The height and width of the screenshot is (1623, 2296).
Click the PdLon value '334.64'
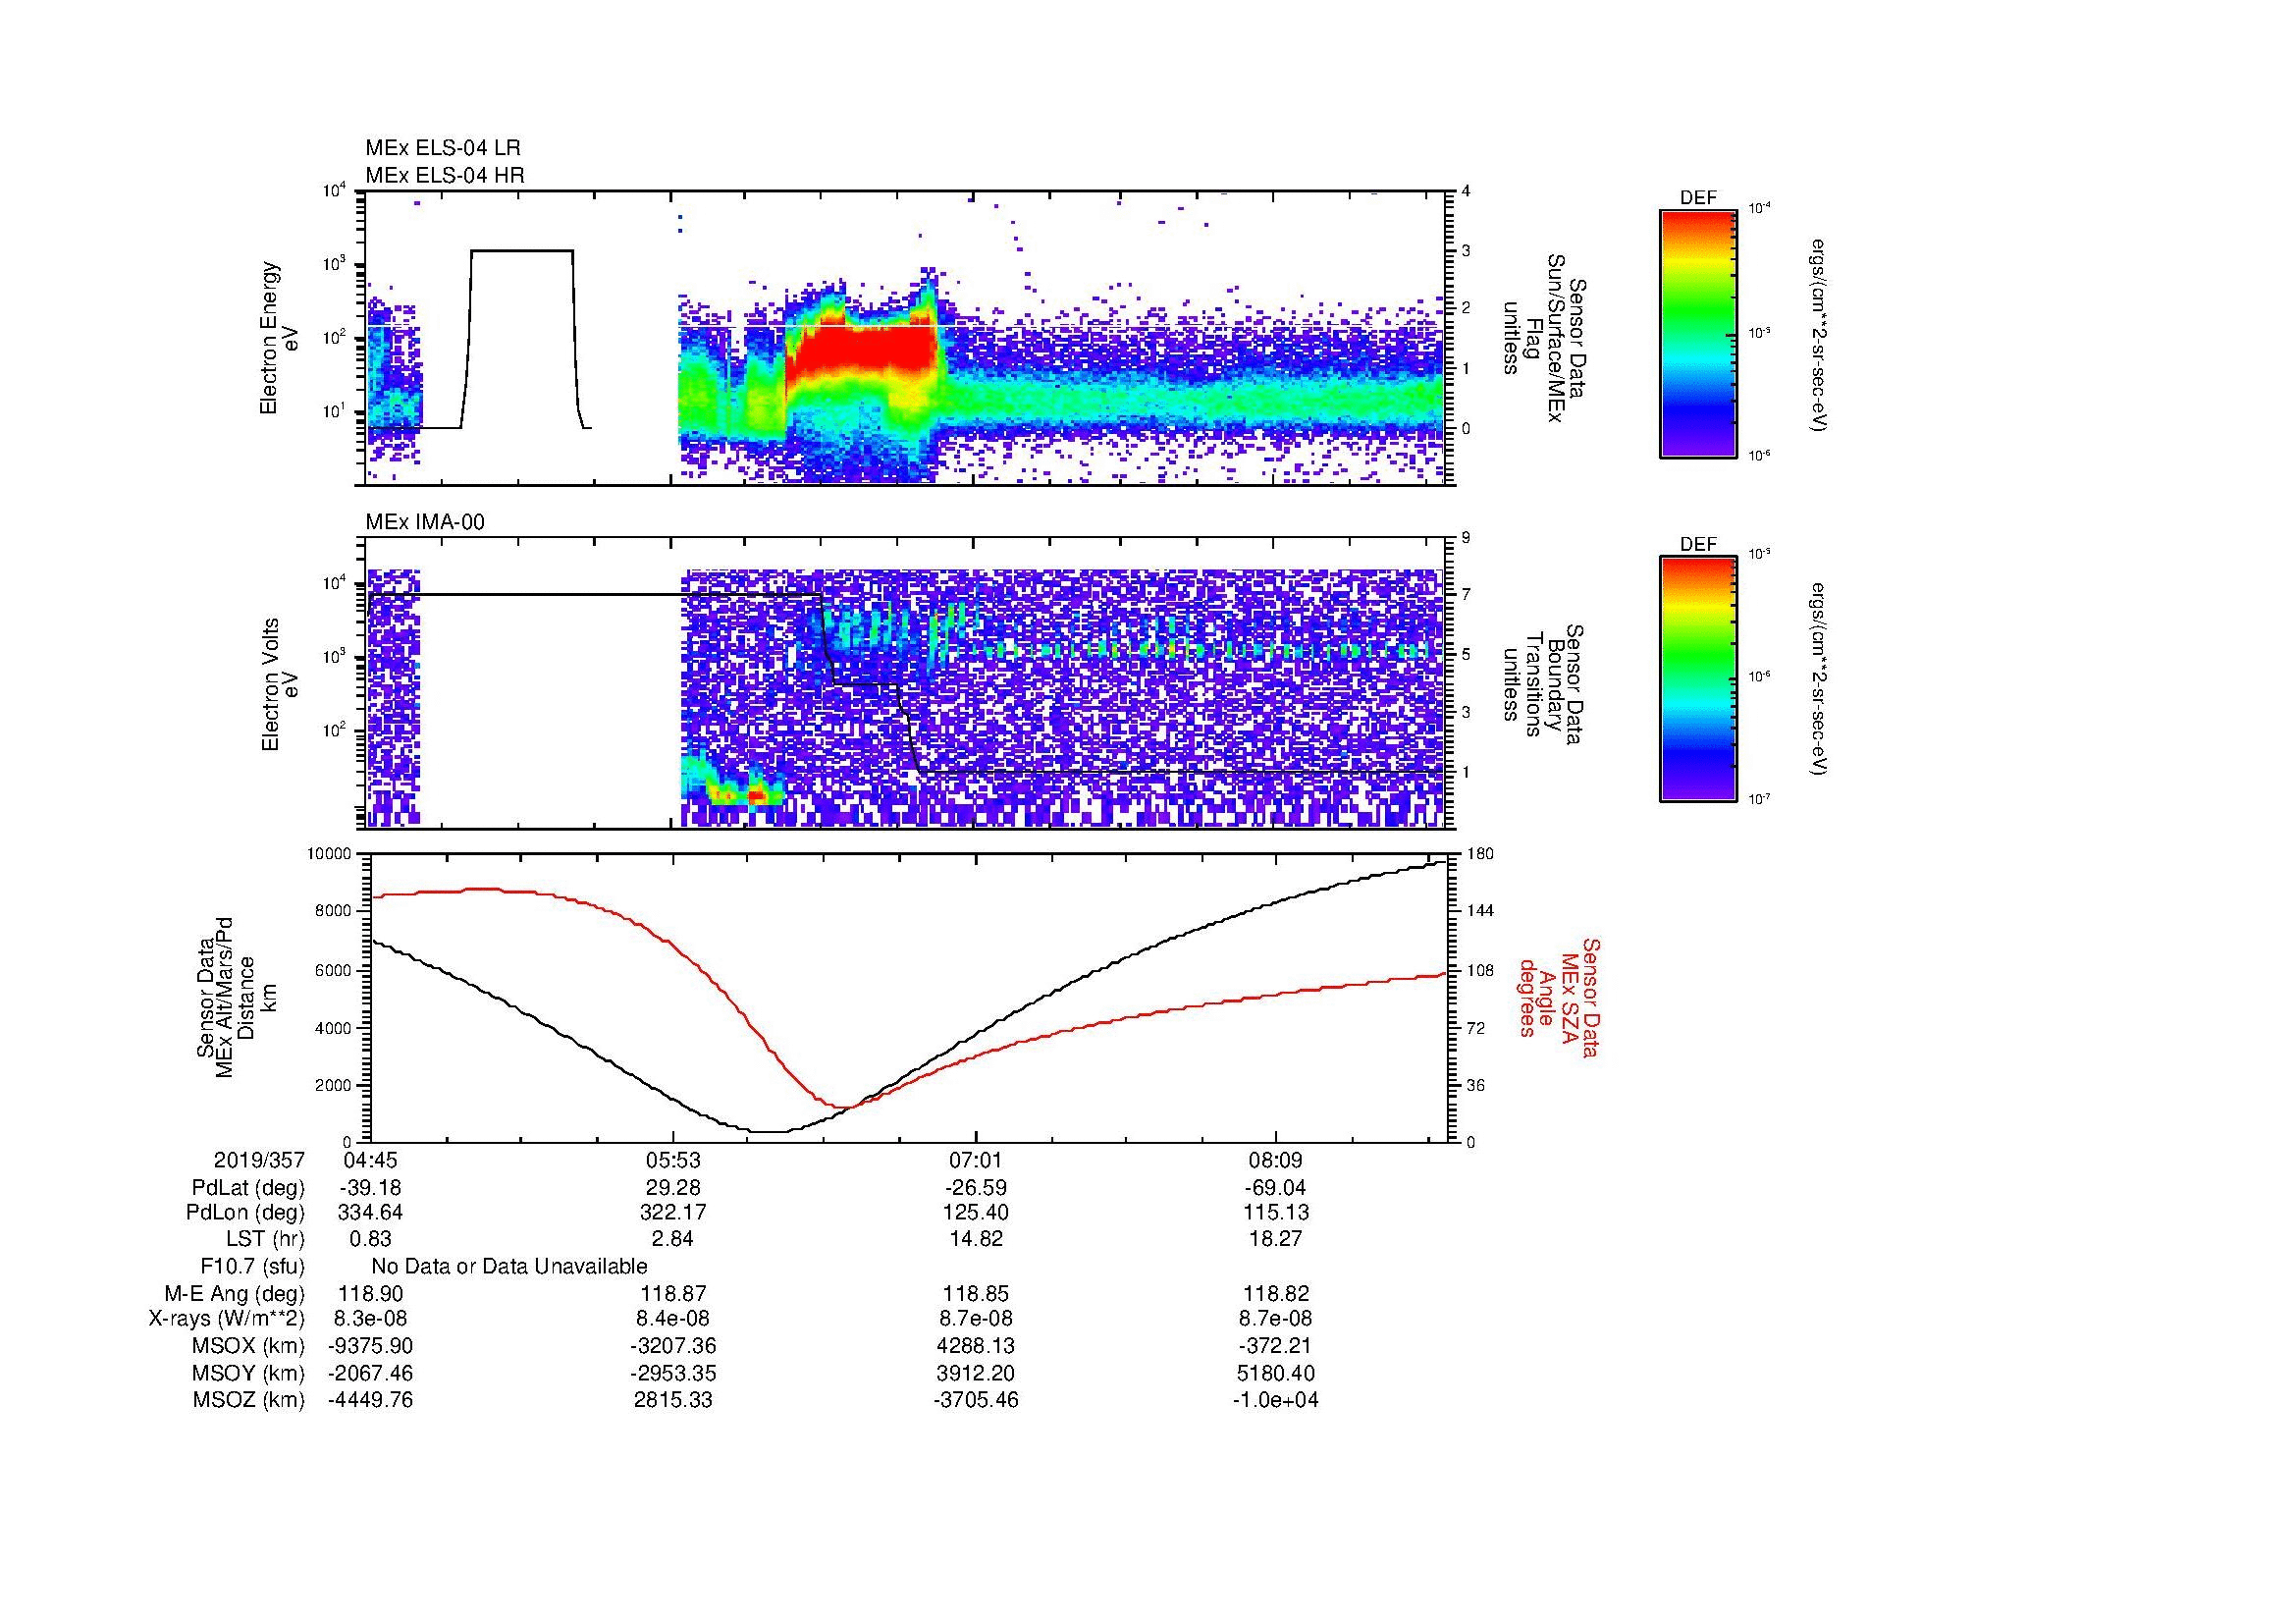[371, 1213]
